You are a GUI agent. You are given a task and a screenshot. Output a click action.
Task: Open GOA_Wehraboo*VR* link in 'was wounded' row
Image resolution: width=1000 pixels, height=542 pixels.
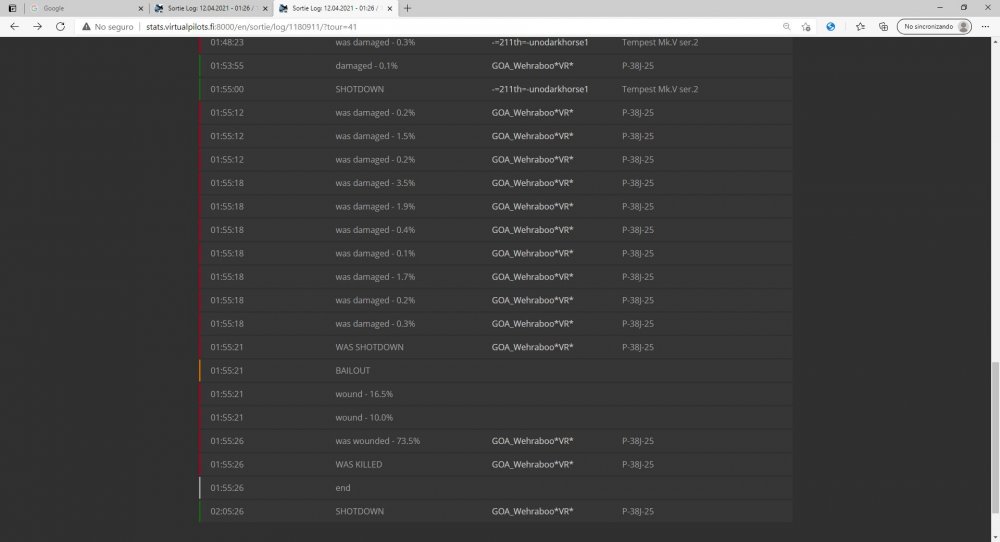click(x=532, y=441)
